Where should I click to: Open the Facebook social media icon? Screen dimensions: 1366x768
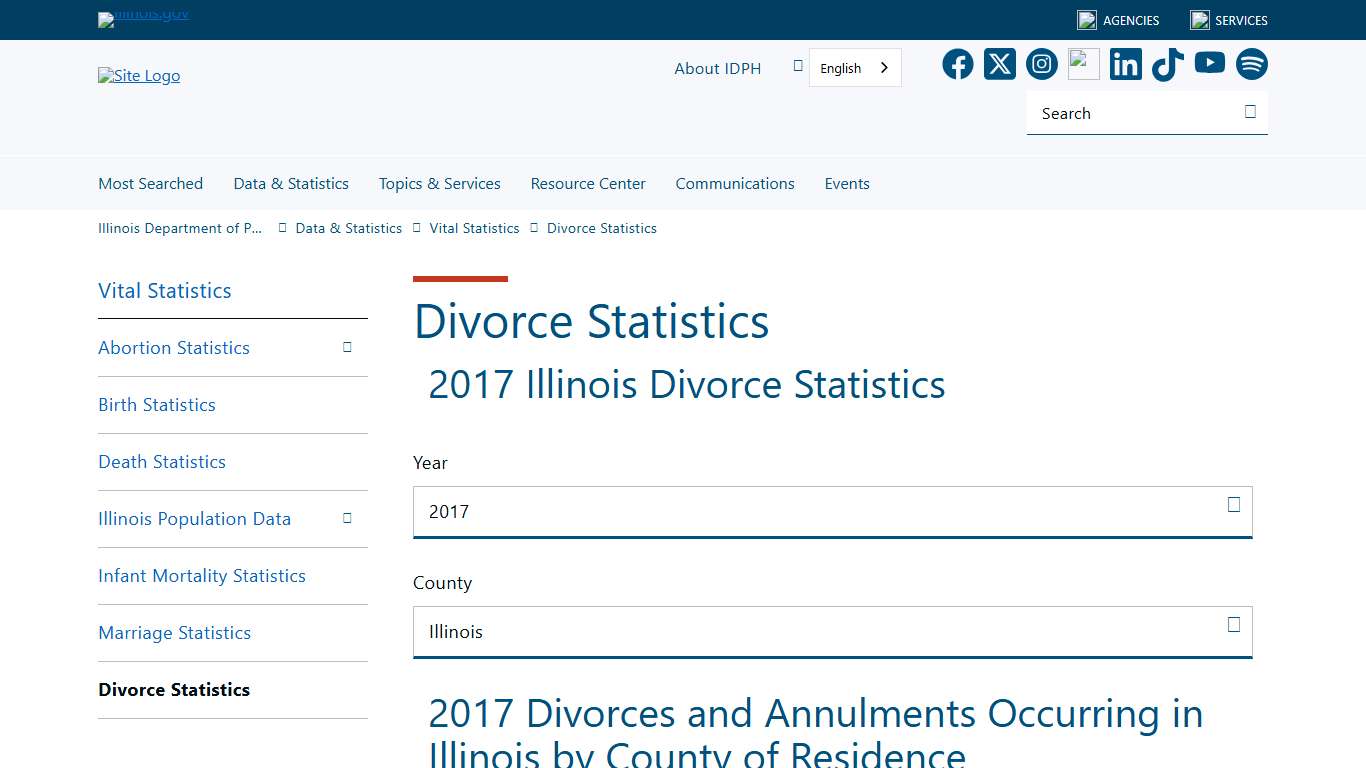[957, 64]
